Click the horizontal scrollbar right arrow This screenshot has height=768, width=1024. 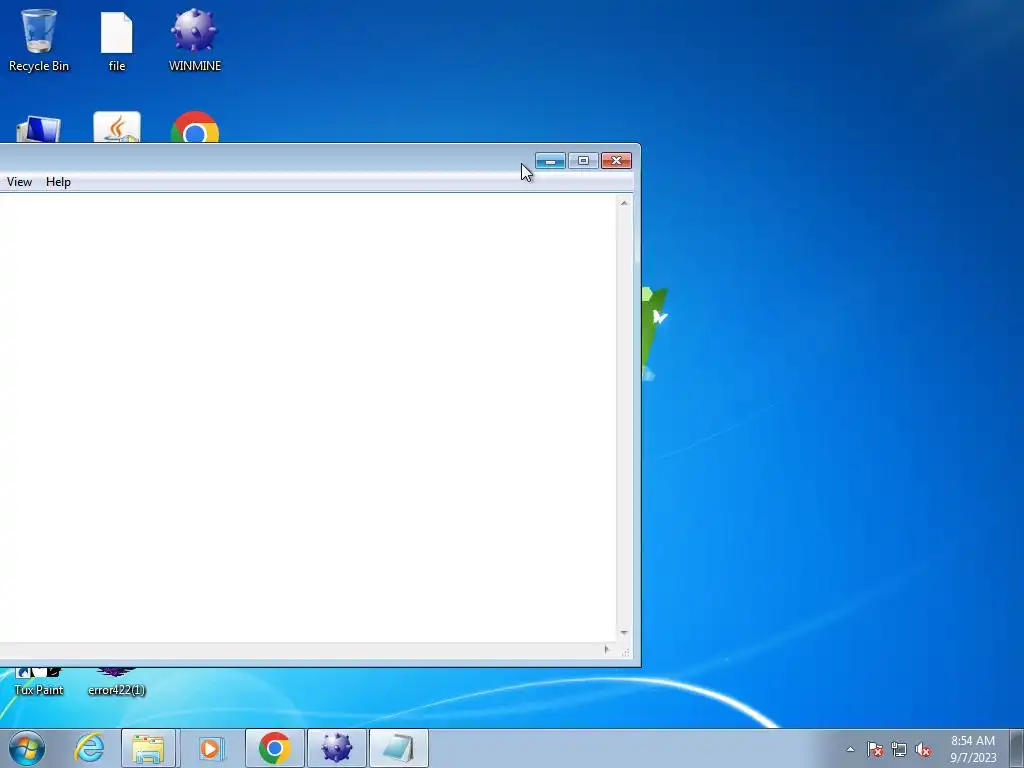607,649
